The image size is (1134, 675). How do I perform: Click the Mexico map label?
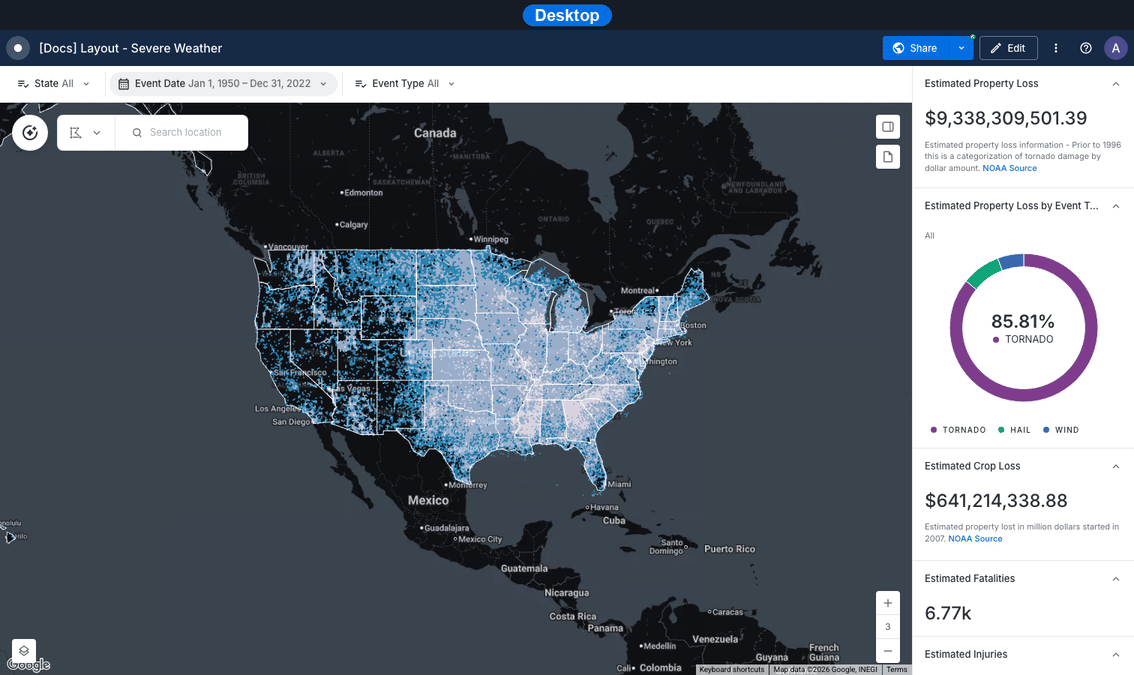[427, 500]
